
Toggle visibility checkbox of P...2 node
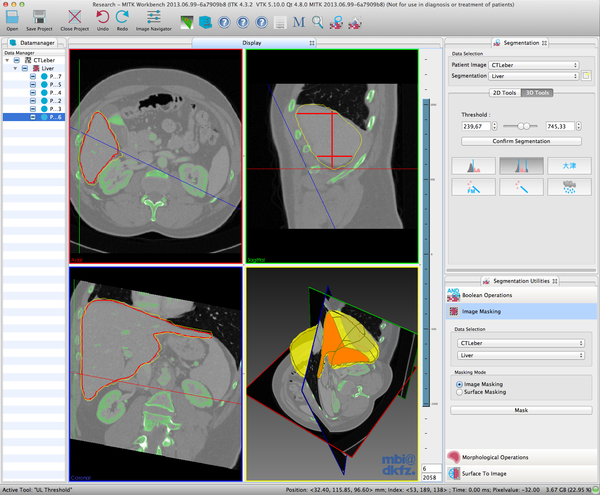(33, 101)
